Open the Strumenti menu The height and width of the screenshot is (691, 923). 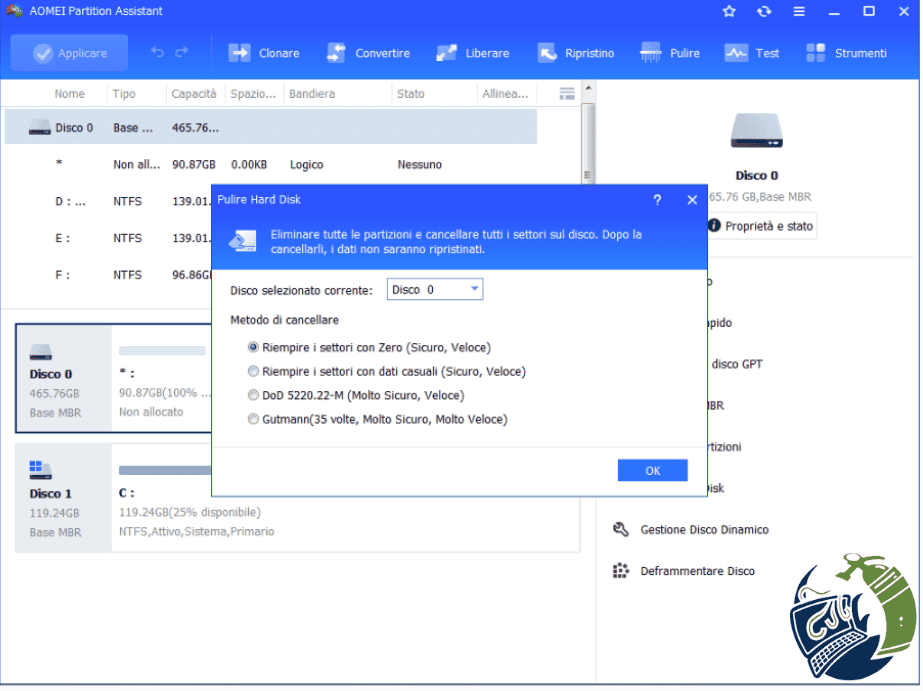[846, 53]
